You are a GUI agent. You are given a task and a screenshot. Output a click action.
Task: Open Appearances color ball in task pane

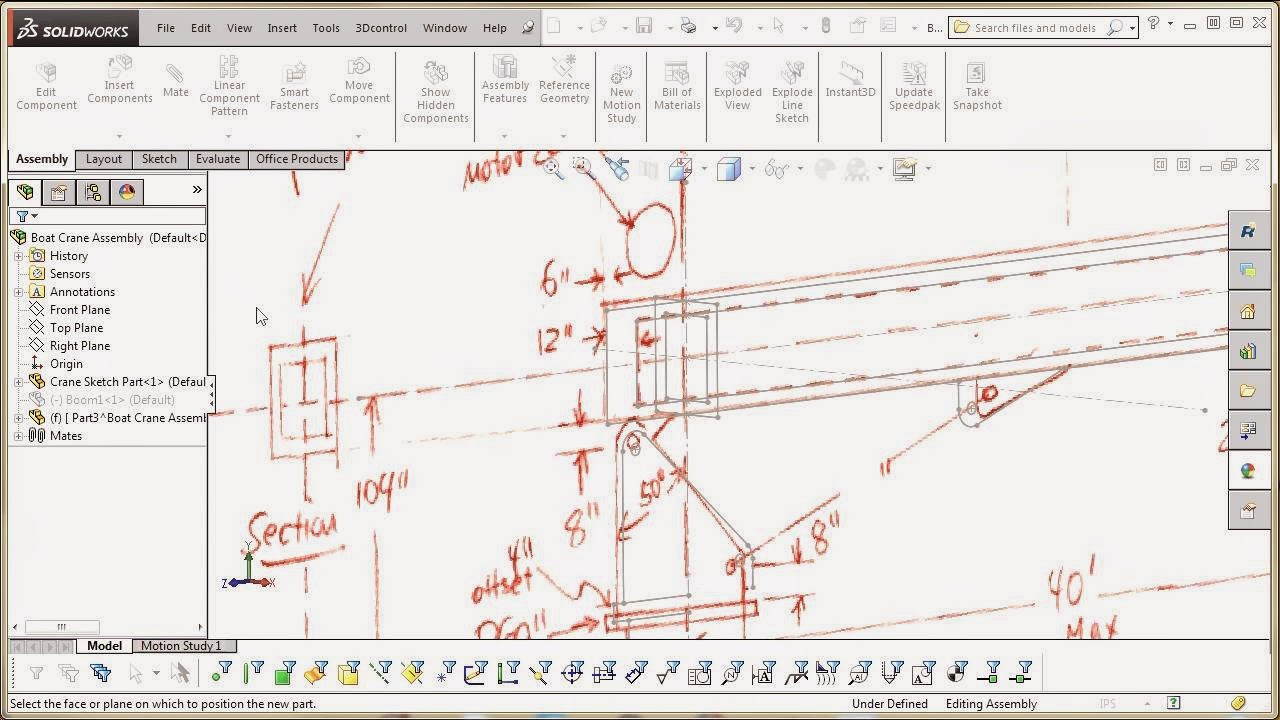point(1248,471)
